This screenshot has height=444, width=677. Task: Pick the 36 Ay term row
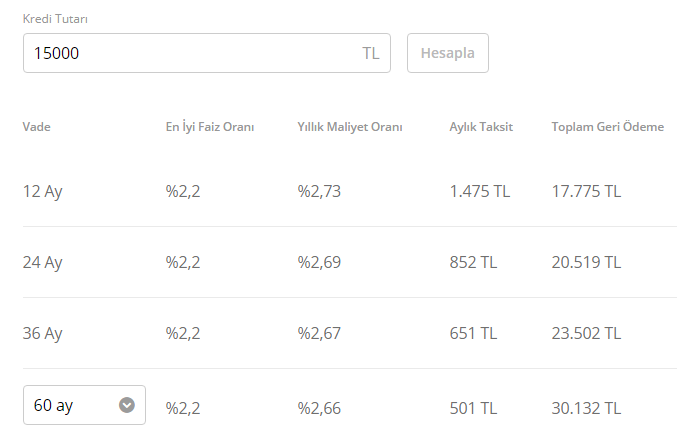(43, 333)
